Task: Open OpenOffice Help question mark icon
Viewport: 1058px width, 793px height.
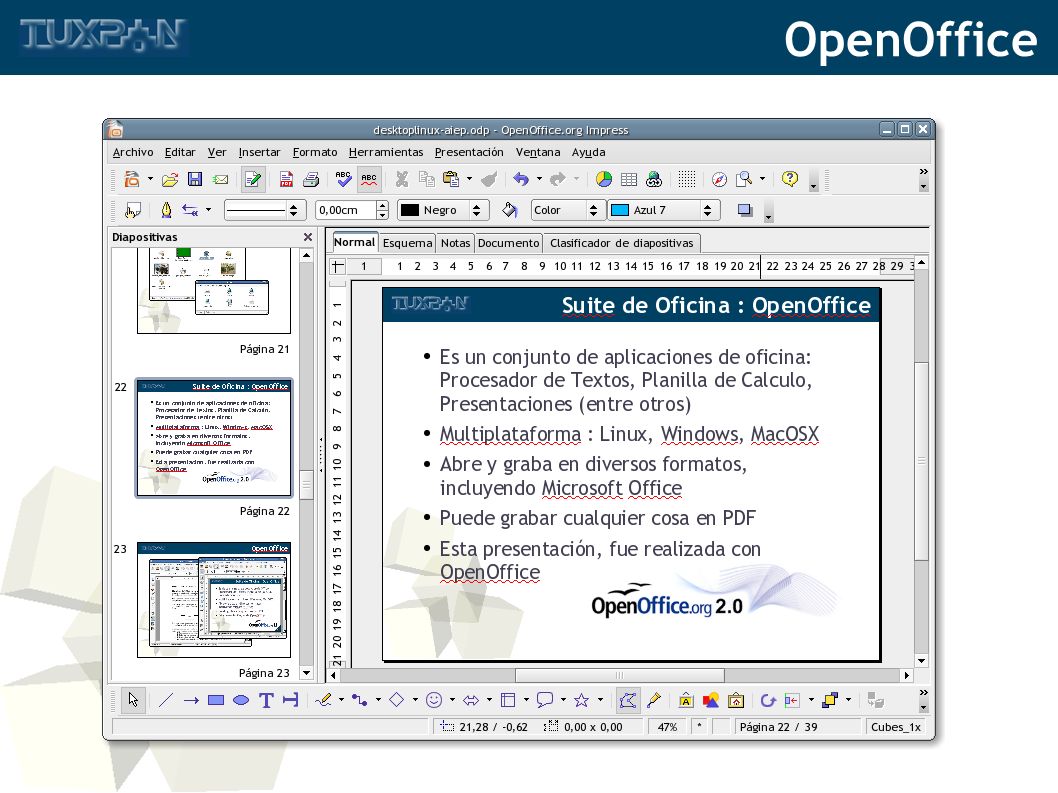Action: pos(789,179)
